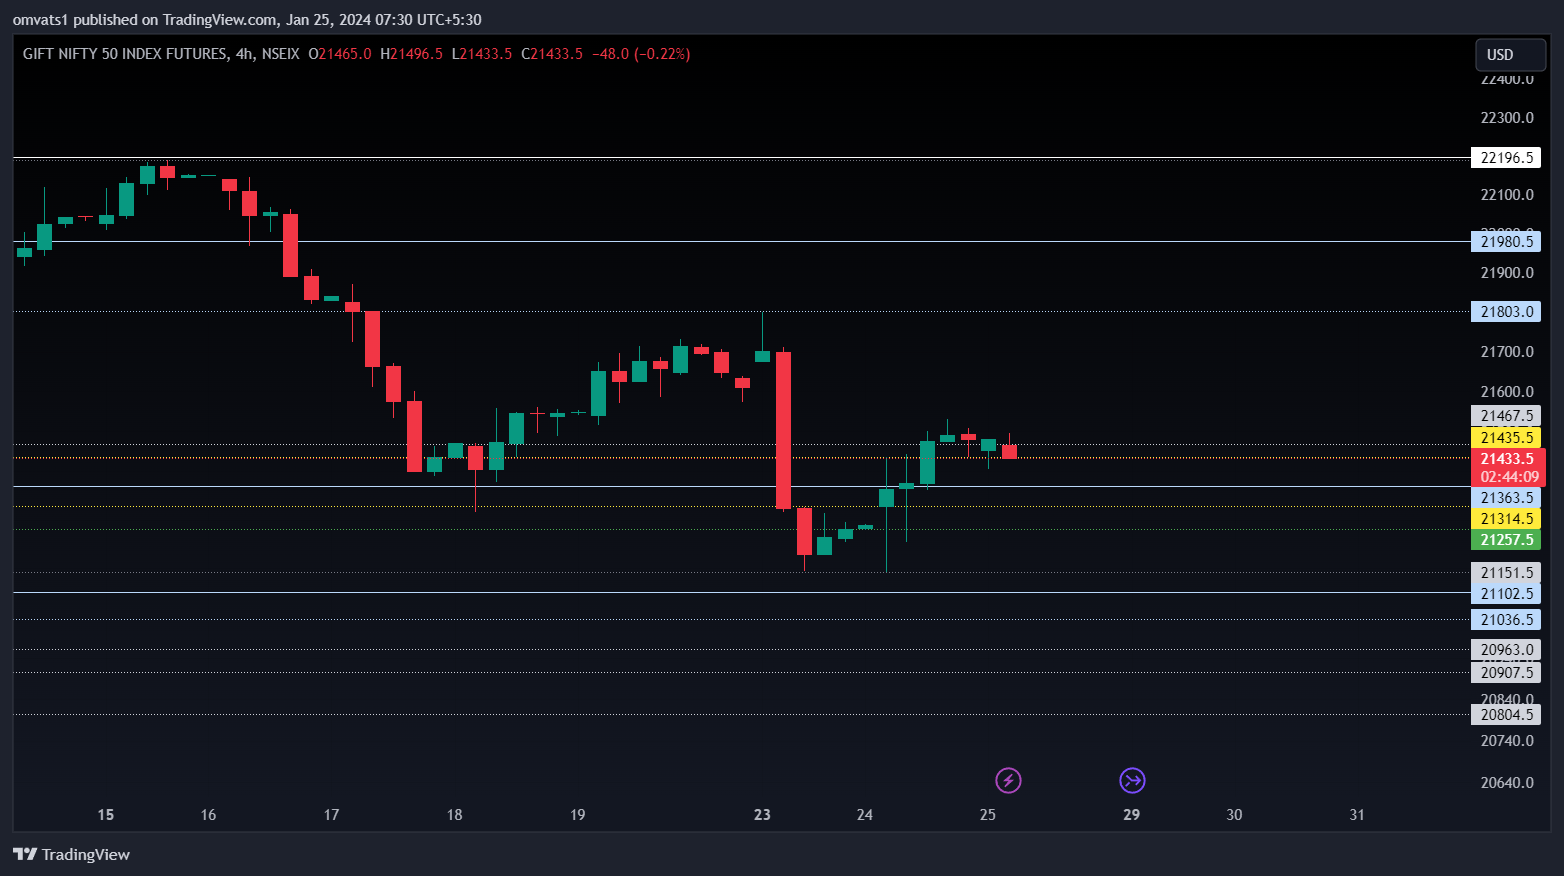1564x876 pixels.
Task: Click the low value L21433.5
Action: (482, 54)
